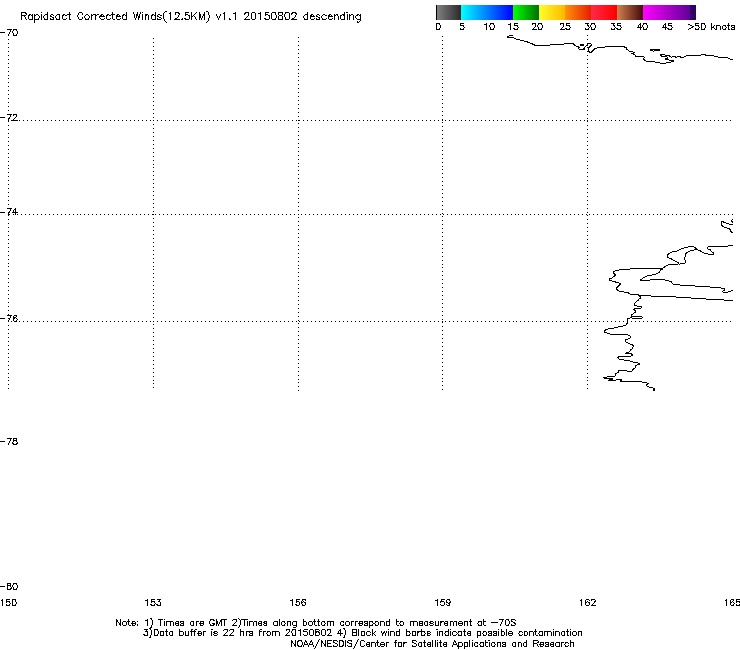
Task: Click the yellow 20-25 knots color band
Action: coord(552,12)
